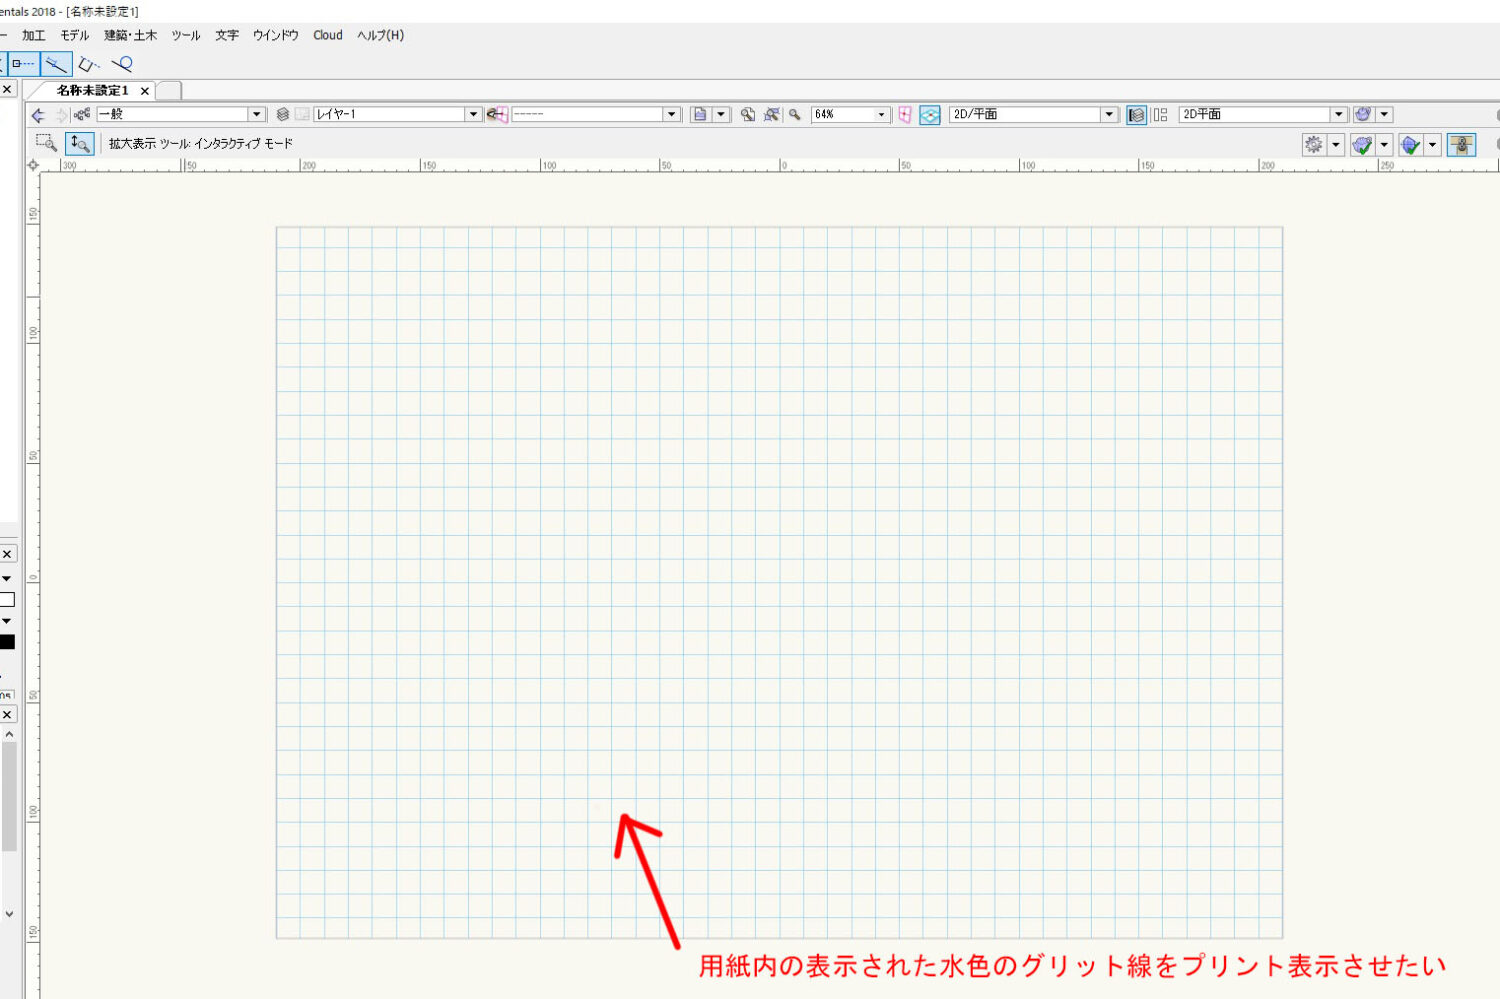Toggle the clip cube icon on the mode bar
The image size is (1500, 999).
point(1461,145)
